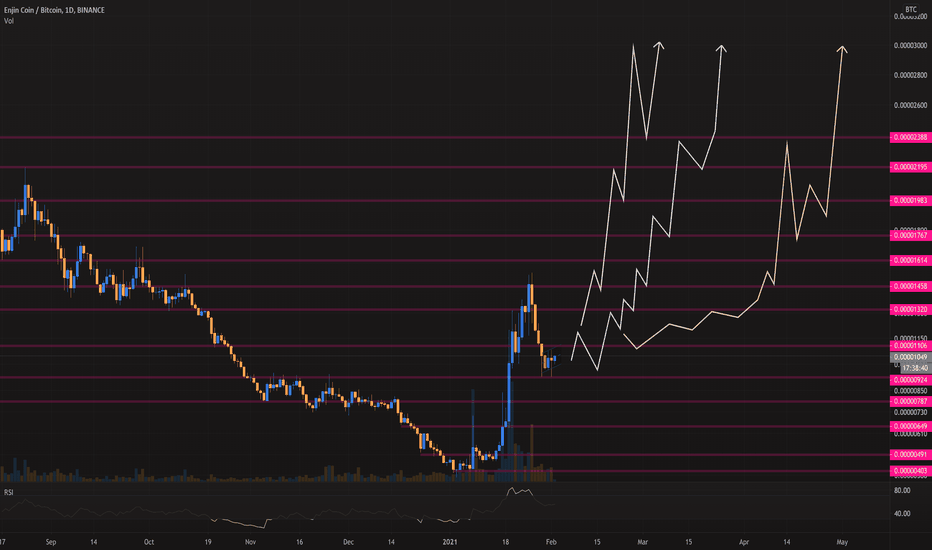Viewport: 932px width, 550px height.
Task: Click the Feb date on time axis
Action: [x=551, y=542]
